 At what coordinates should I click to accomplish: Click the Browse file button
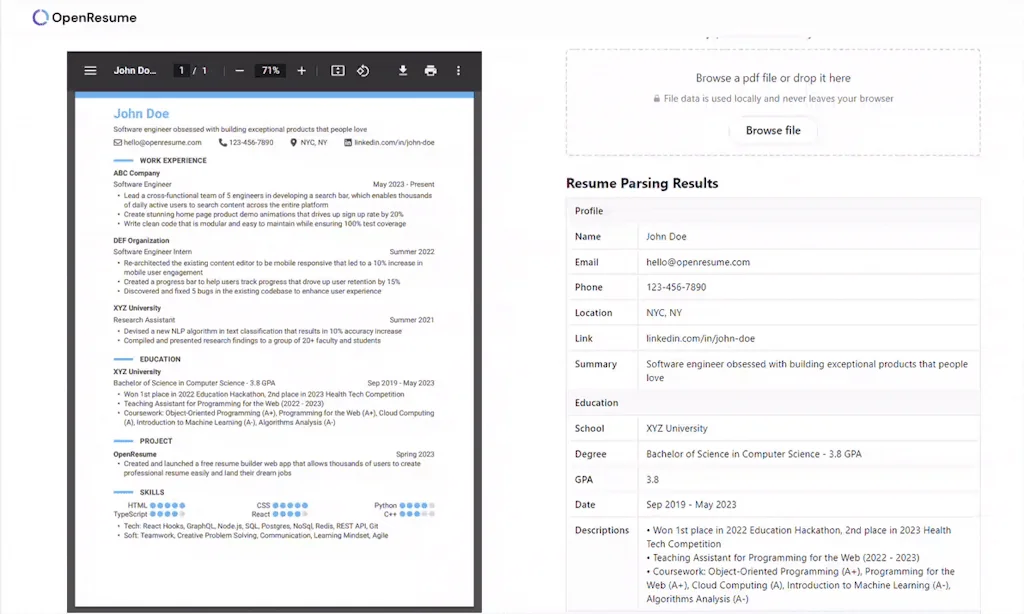coord(774,130)
